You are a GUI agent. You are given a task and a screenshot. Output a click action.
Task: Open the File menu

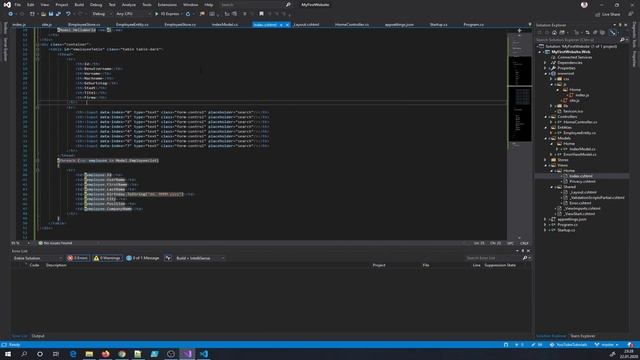point(18,5)
